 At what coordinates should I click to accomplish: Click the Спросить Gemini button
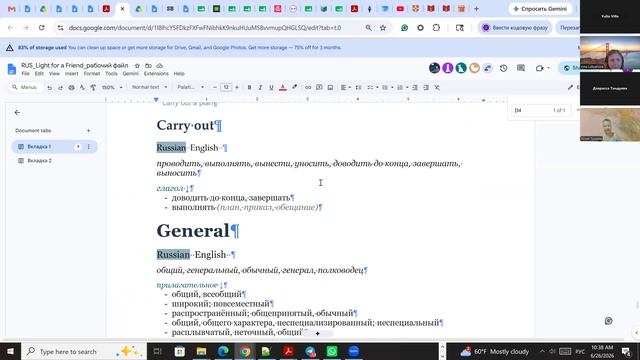(x=540, y=9)
